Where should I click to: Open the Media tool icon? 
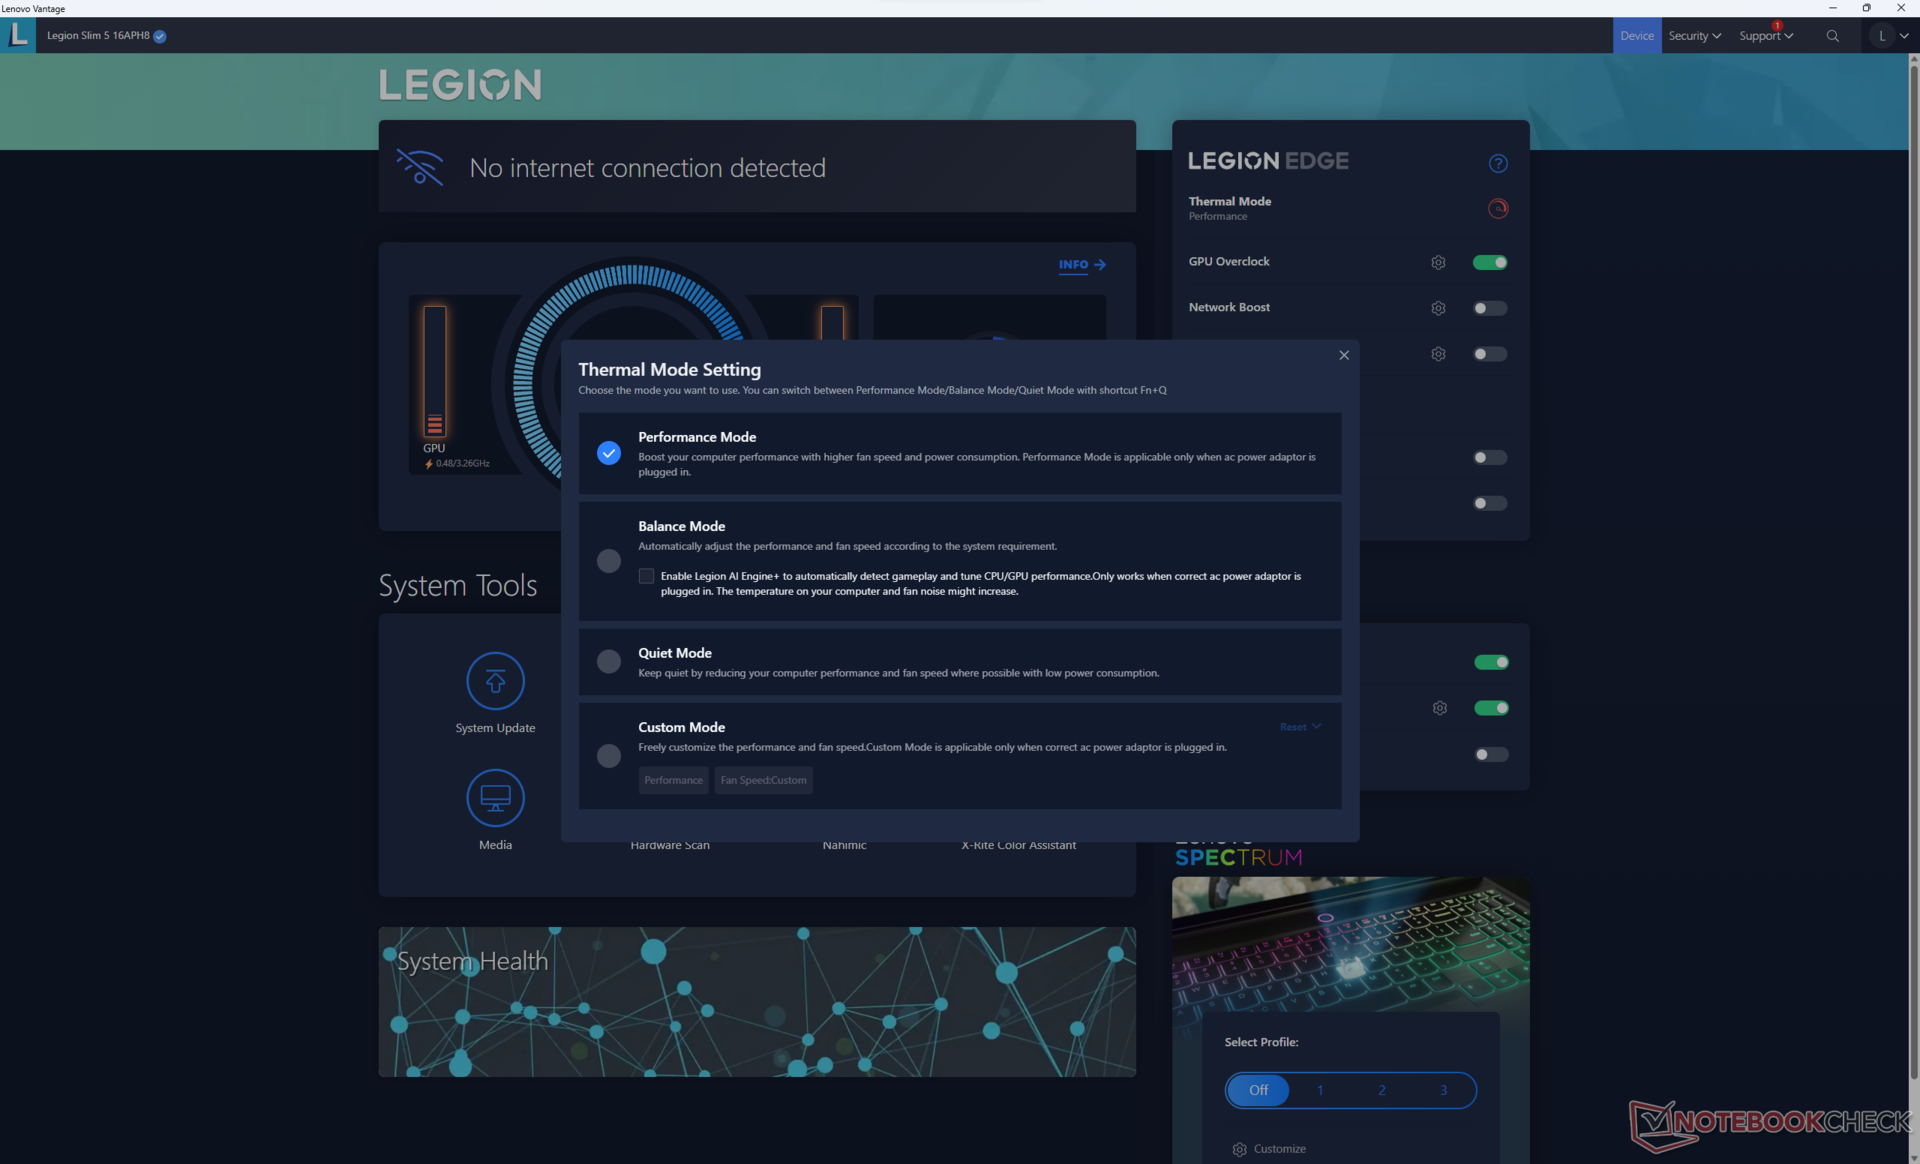(x=495, y=798)
